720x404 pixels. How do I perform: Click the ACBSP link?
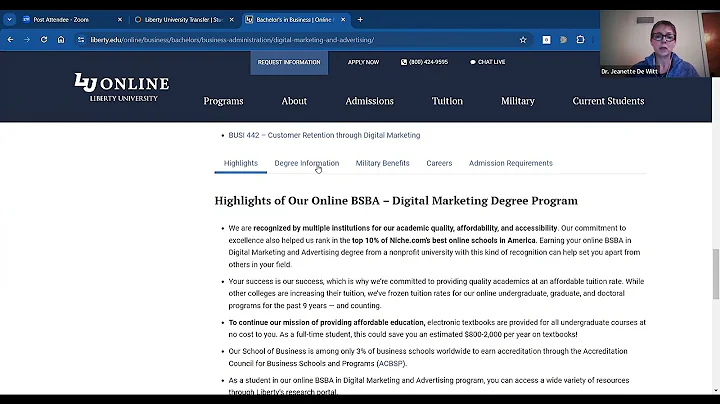(x=391, y=364)
